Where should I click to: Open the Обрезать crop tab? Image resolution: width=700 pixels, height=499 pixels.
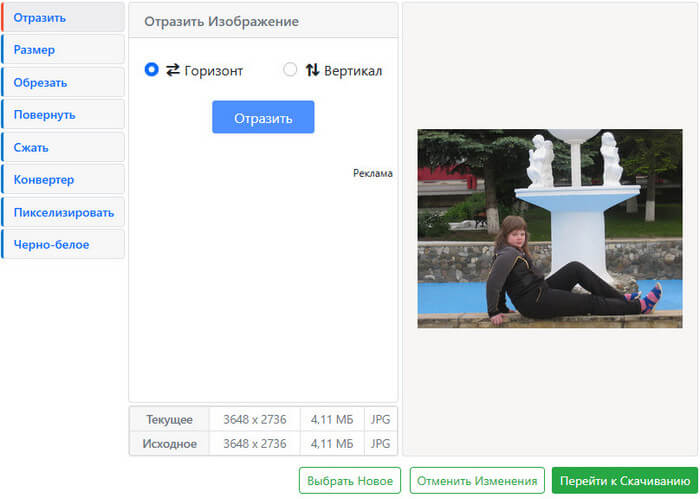63,82
